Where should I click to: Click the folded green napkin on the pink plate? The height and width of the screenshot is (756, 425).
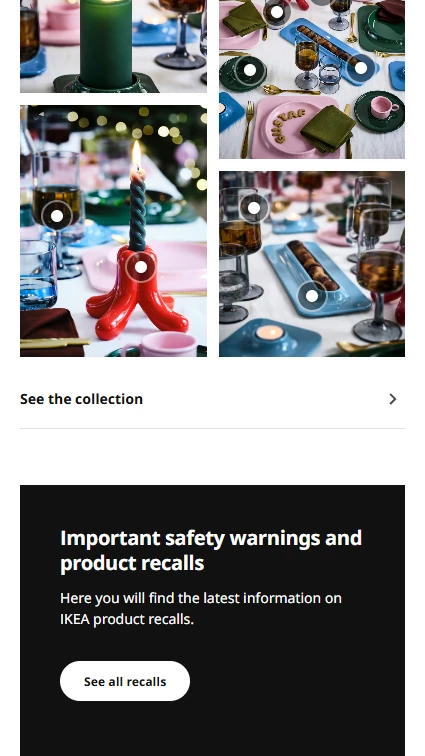[328, 128]
